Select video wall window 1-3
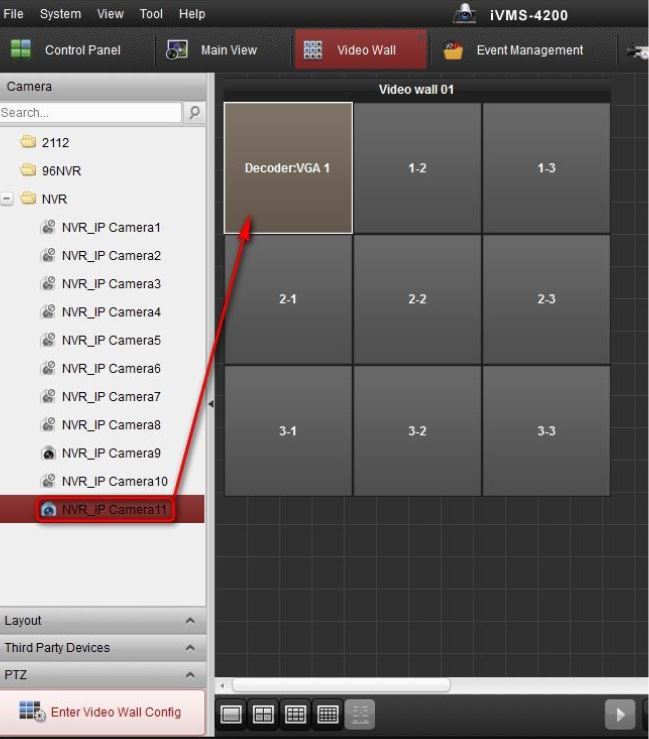Image resolution: width=649 pixels, height=739 pixels. 546,168
